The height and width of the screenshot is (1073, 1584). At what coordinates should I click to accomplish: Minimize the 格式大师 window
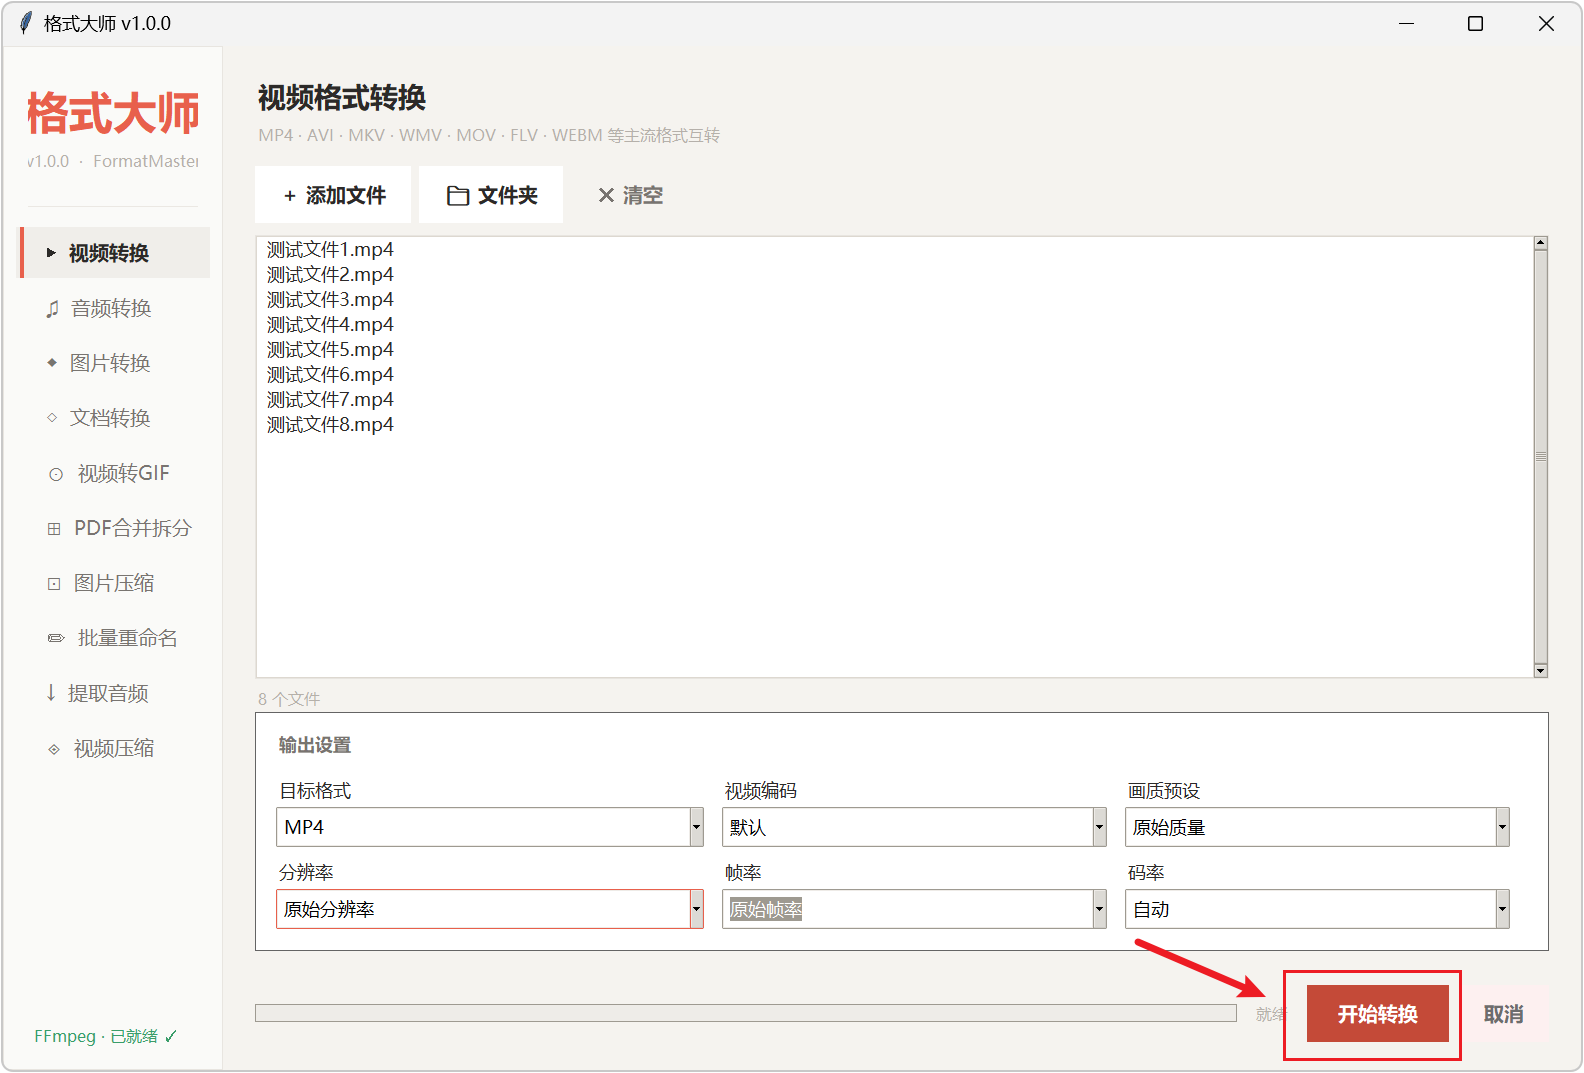click(1406, 23)
